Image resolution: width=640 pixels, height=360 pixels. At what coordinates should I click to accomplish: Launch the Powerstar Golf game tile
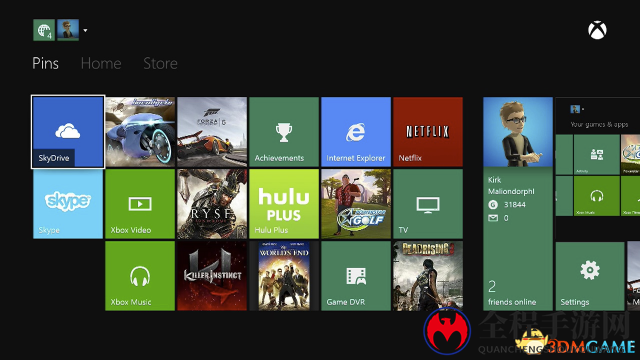pos(356,204)
